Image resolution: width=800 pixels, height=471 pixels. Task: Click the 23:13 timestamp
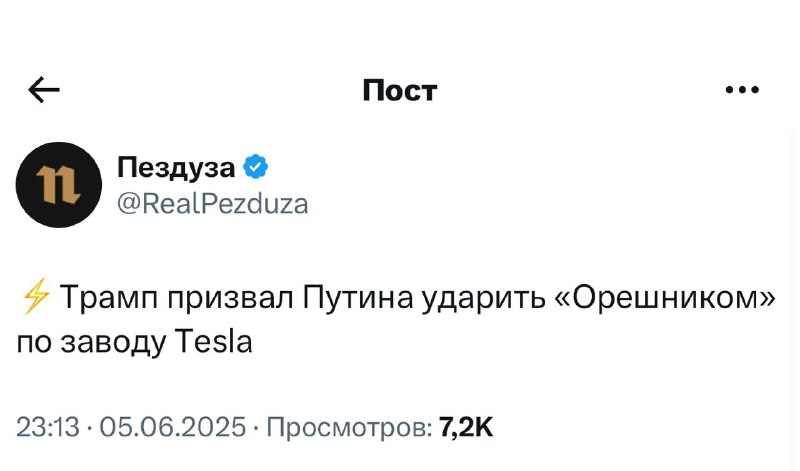[48, 427]
